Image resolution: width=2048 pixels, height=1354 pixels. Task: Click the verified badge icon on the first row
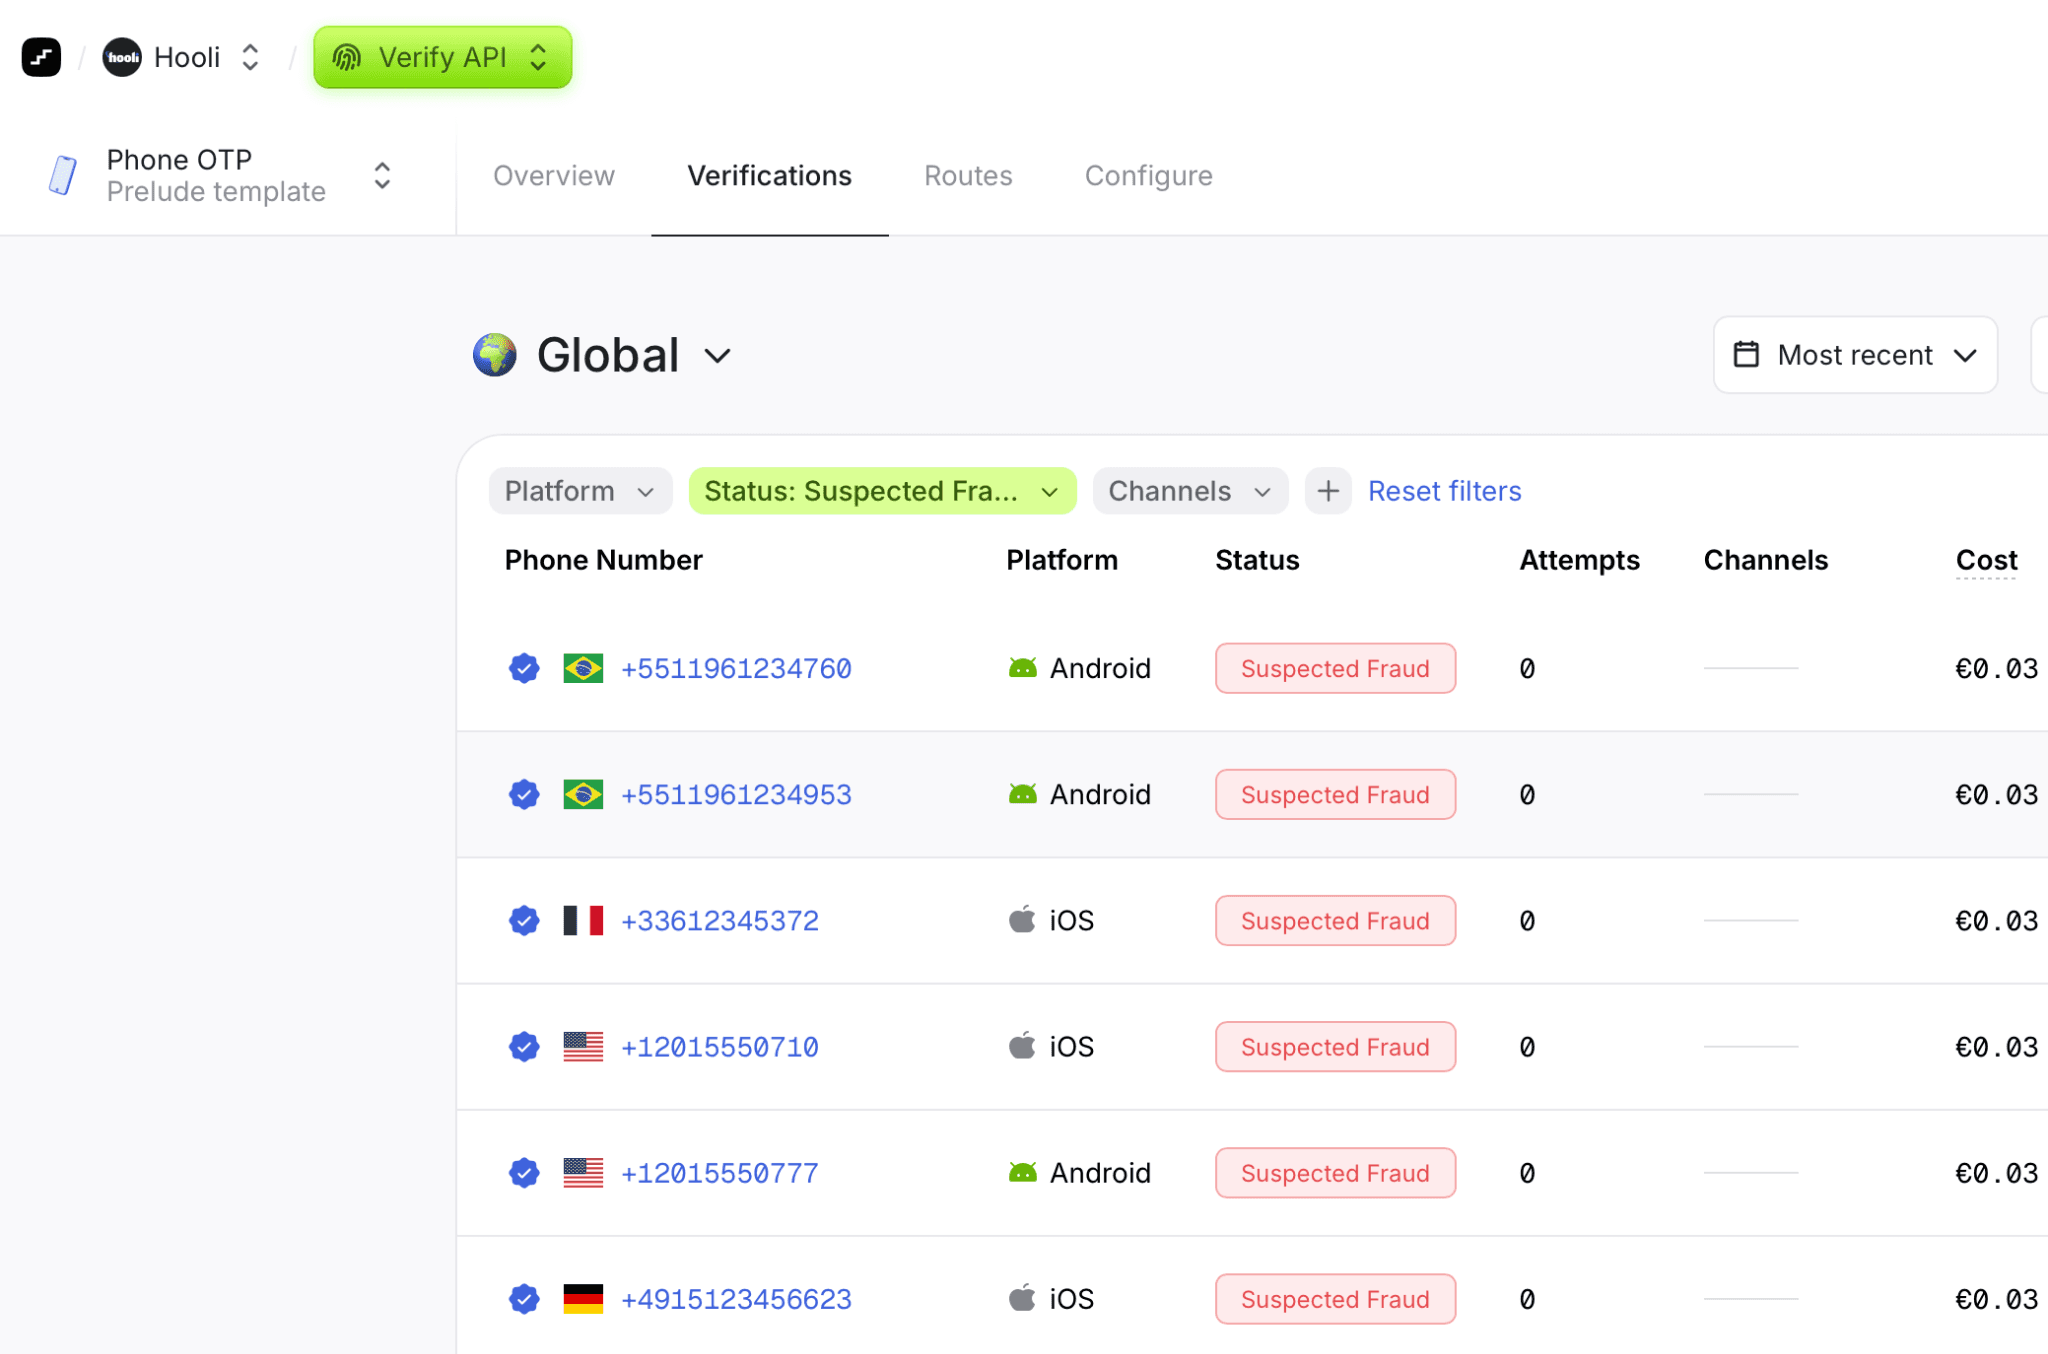click(x=523, y=668)
